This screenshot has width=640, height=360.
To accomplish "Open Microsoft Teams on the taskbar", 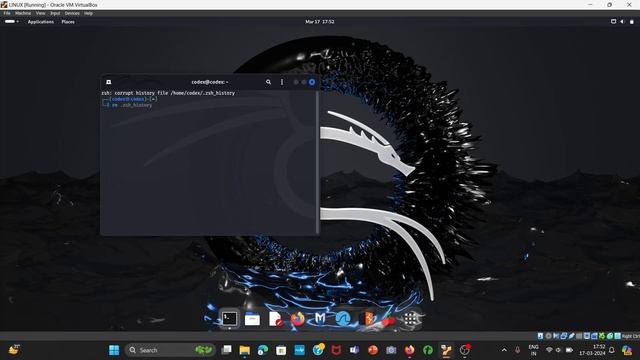I will 354,350.
